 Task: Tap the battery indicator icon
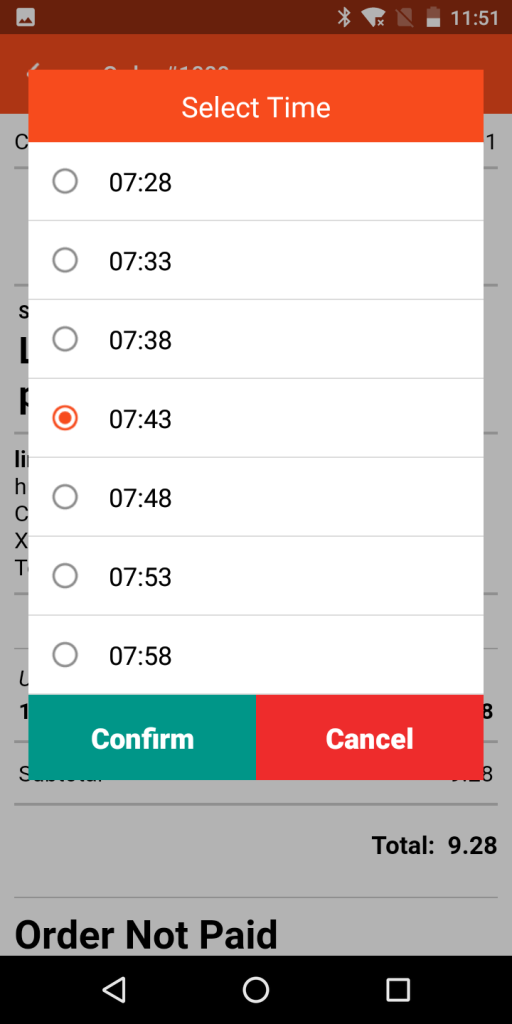click(x=433, y=17)
